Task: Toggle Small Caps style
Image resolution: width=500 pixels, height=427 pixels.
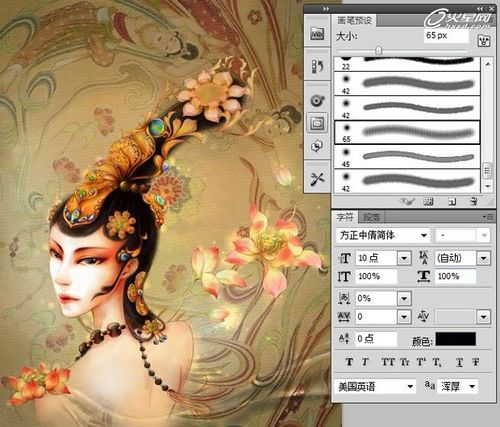Action: tap(405, 362)
